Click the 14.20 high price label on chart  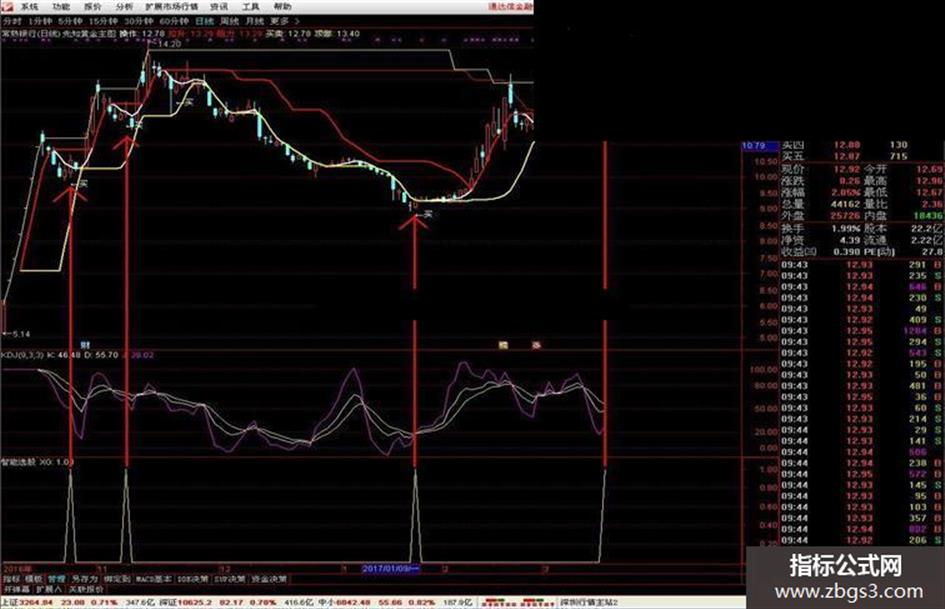pyautogui.click(x=168, y=44)
